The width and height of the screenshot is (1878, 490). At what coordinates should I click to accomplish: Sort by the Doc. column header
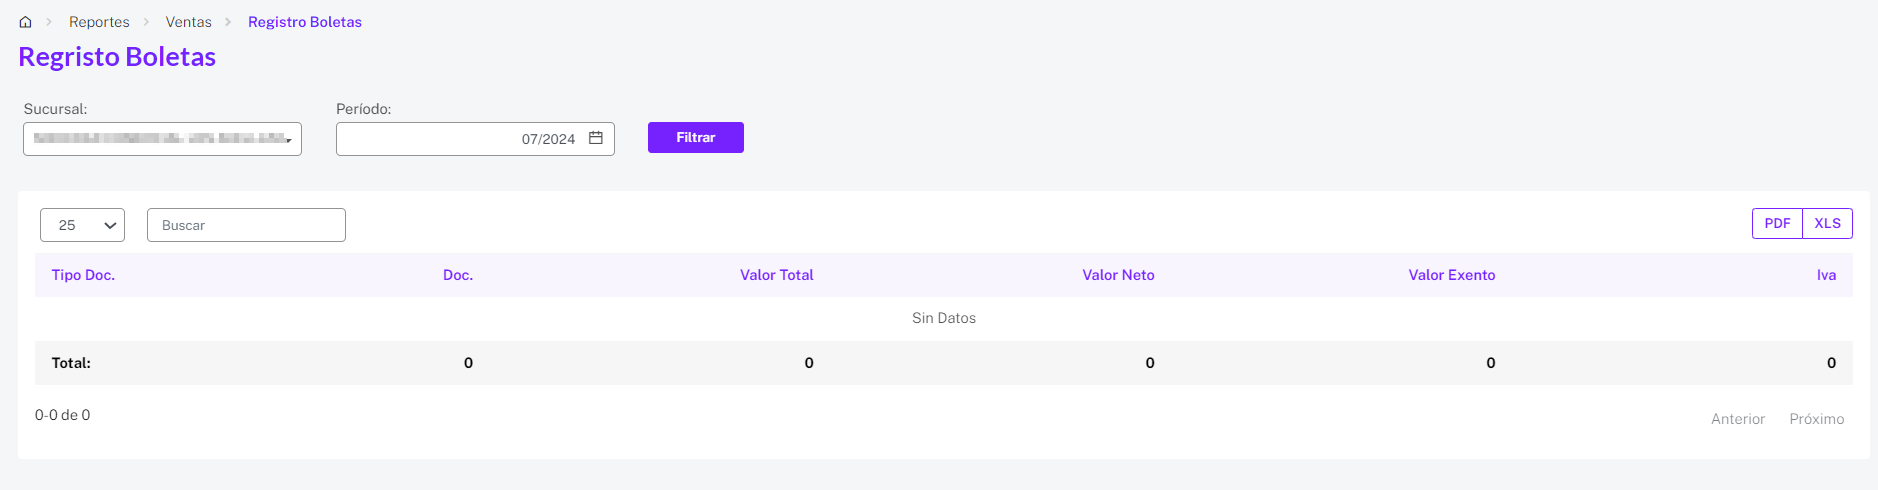pos(458,275)
